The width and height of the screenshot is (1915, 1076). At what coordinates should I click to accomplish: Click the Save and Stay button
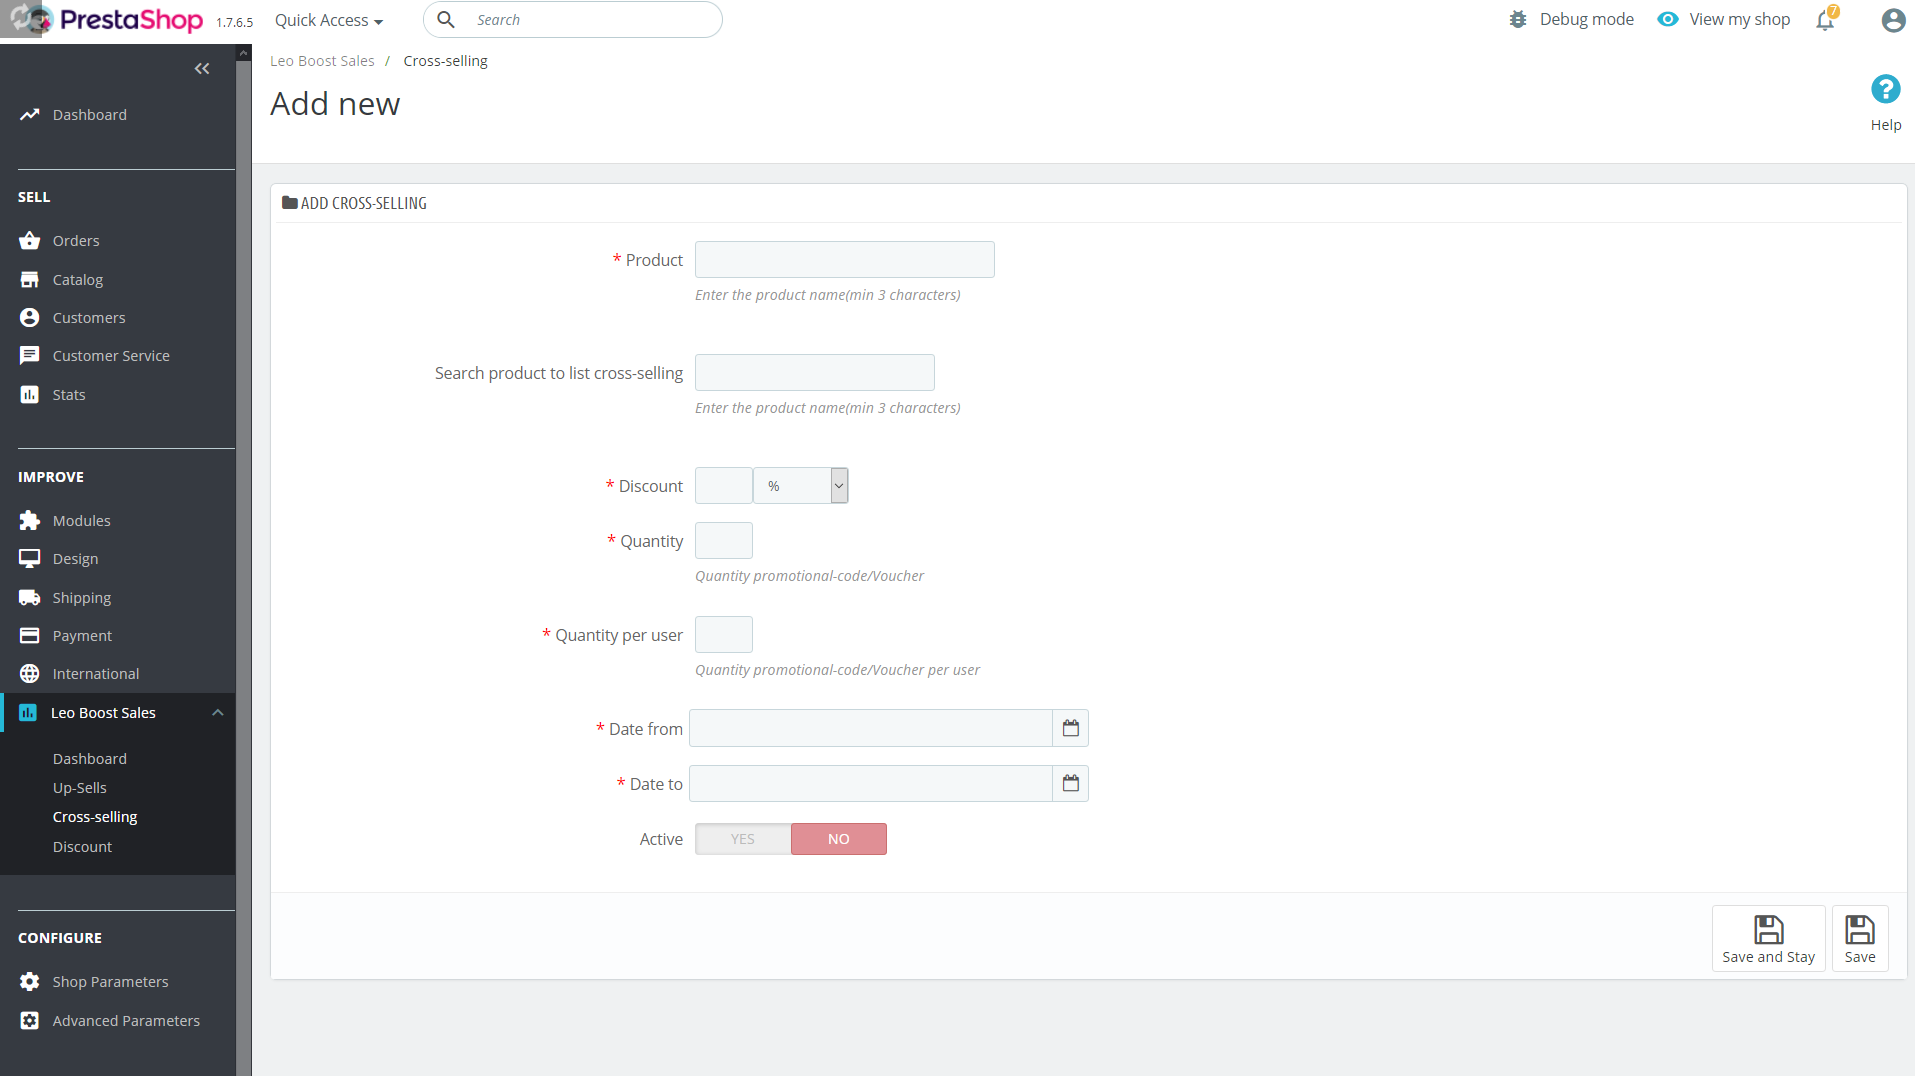(x=1768, y=939)
